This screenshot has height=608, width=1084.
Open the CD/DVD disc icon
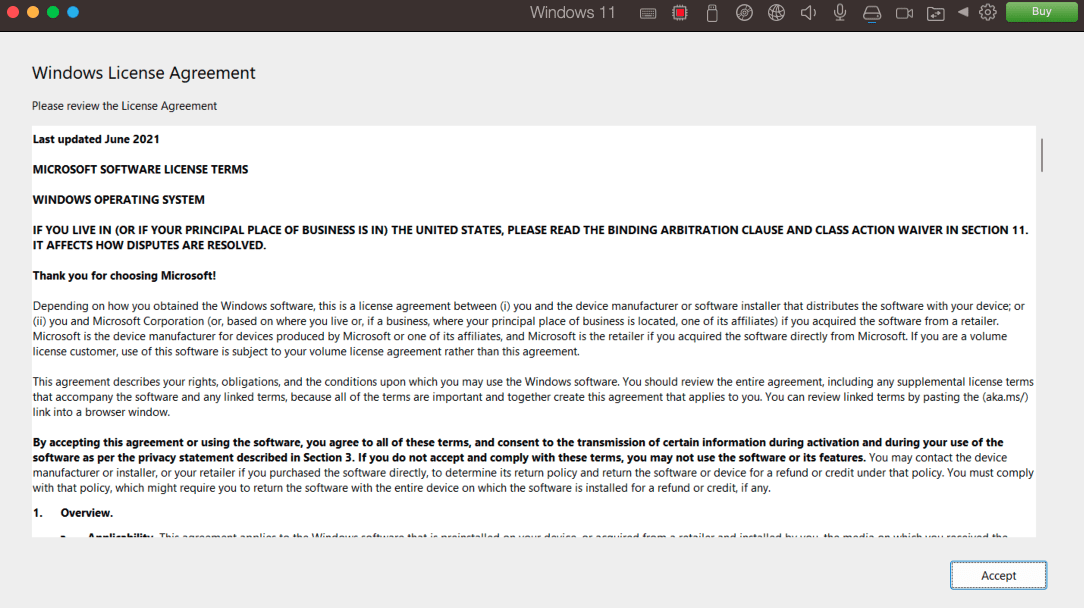[744, 13]
